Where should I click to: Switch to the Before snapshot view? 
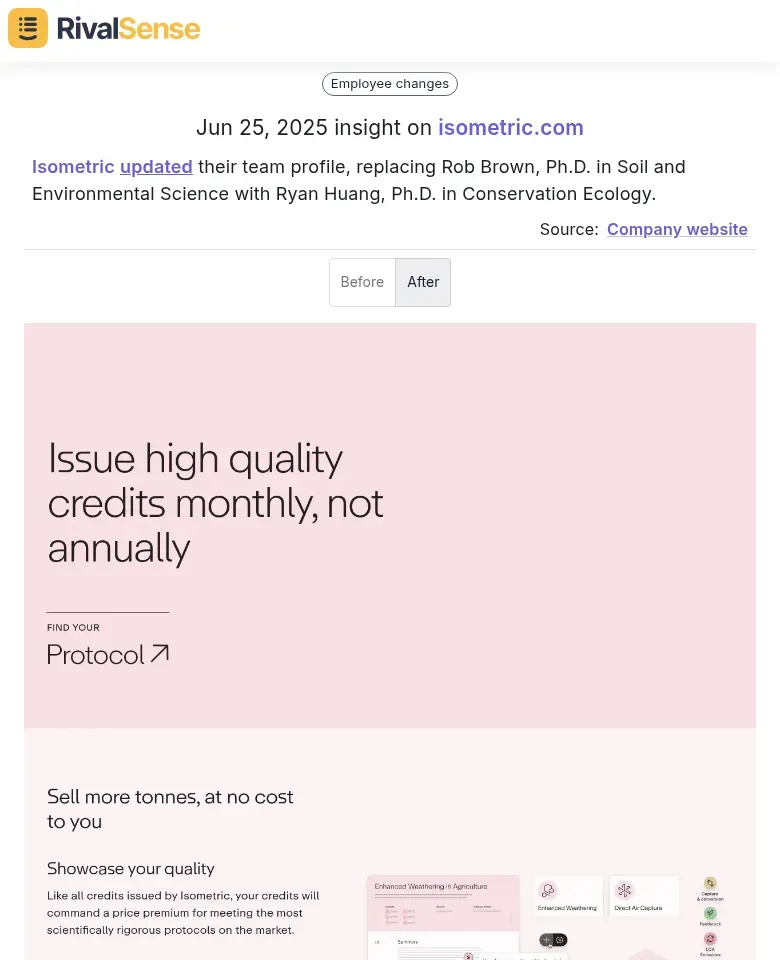(362, 282)
